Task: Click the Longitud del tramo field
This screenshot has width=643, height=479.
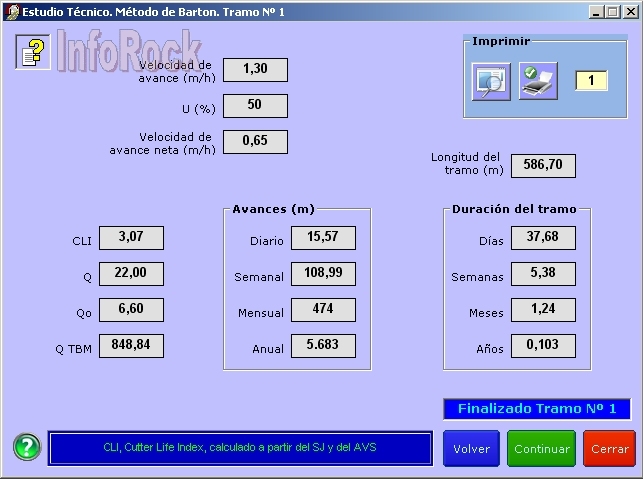Action: click(x=543, y=166)
